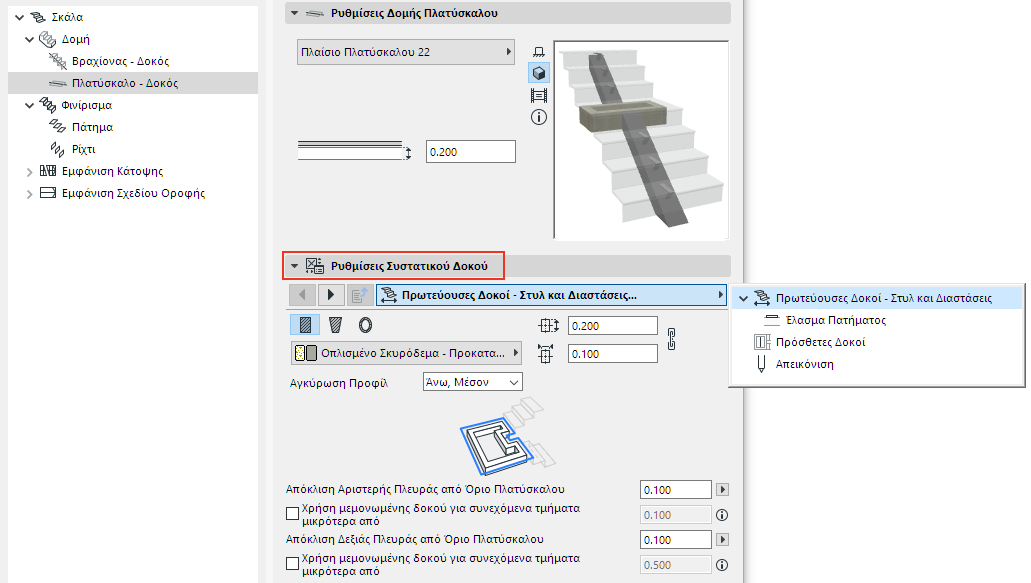This screenshot has height=583, width=1031.
Task: Edit beam height field 0.100
Action: (613, 354)
